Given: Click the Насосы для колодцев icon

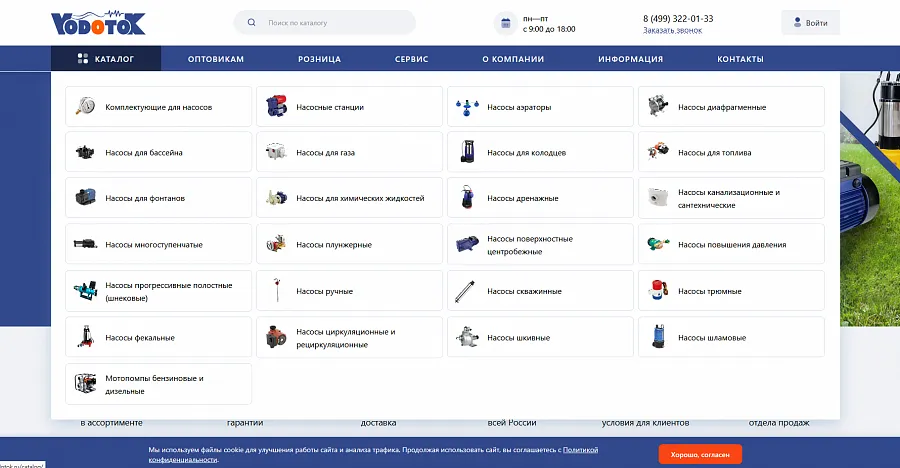Looking at the screenshot, I should 467,152.
